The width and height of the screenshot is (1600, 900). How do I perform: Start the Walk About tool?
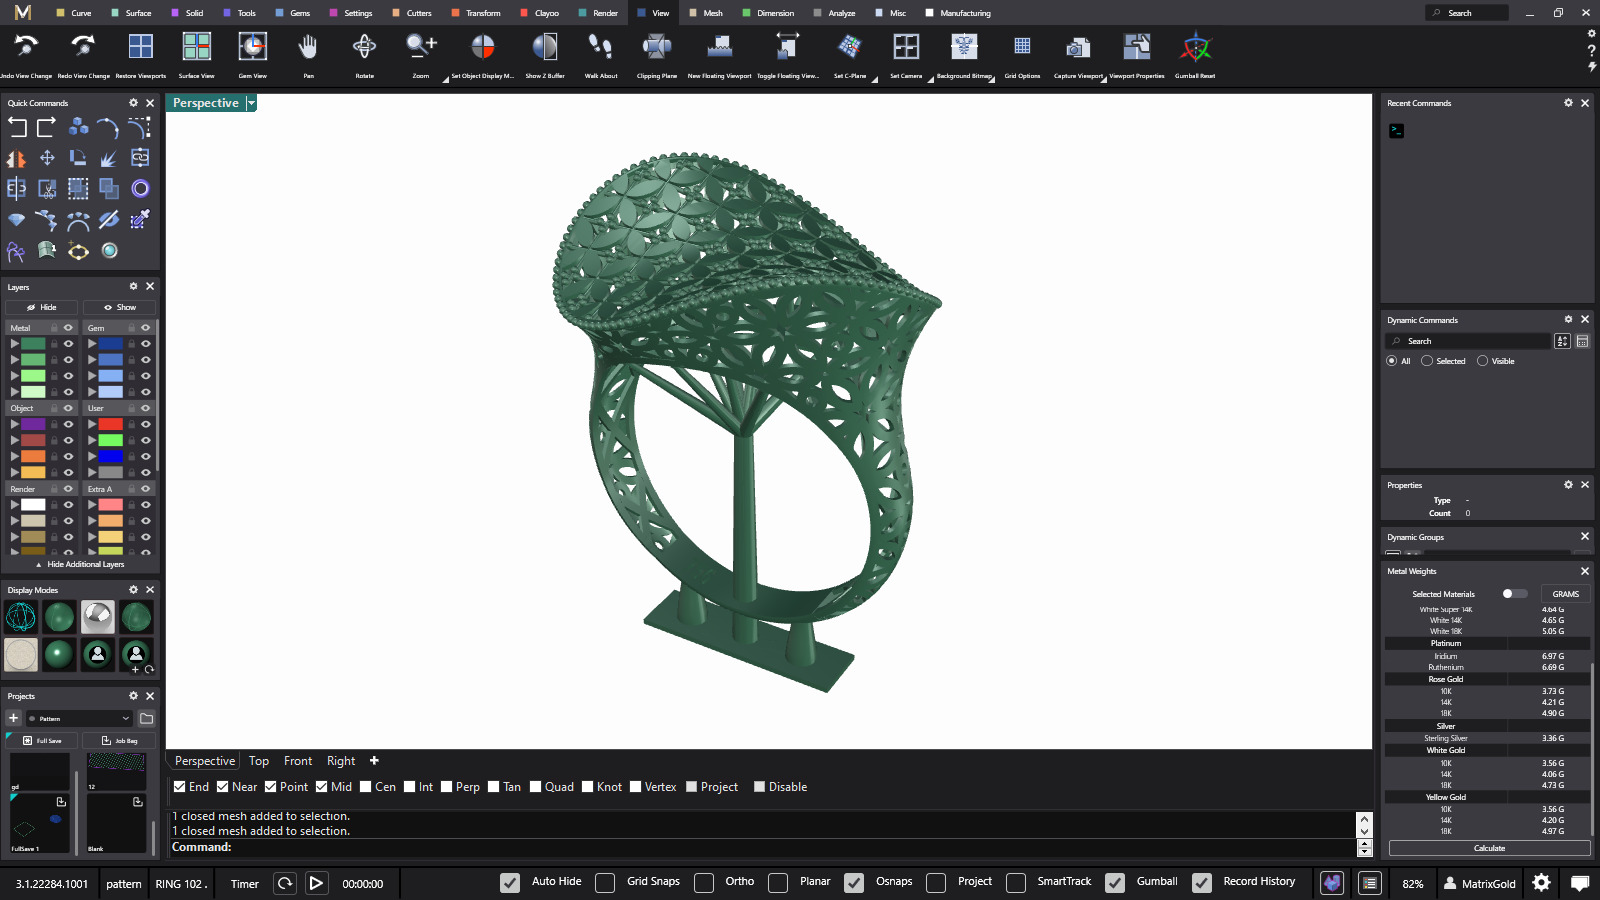pyautogui.click(x=600, y=46)
